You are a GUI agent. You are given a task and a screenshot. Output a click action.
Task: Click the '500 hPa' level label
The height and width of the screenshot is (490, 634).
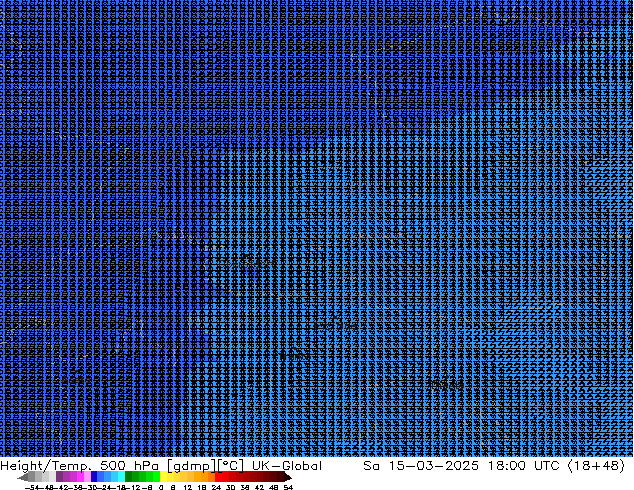(x=129, y=466)
